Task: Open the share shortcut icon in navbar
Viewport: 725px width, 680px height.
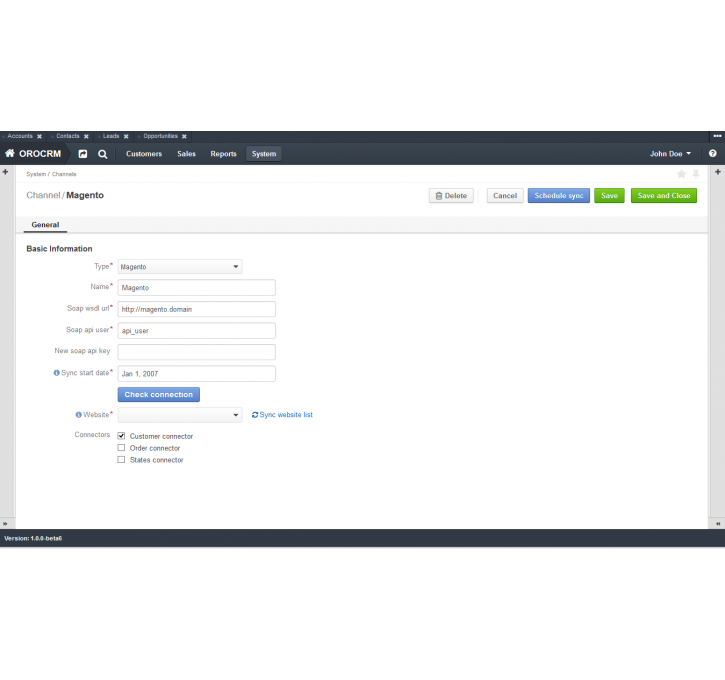Action: 83,154
